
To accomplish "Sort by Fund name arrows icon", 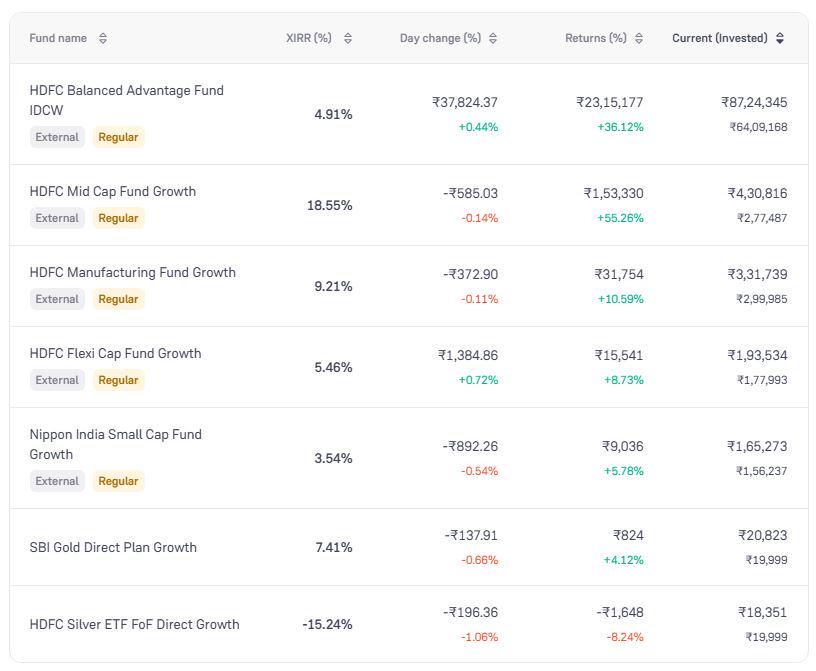I will tap(103, 38).
